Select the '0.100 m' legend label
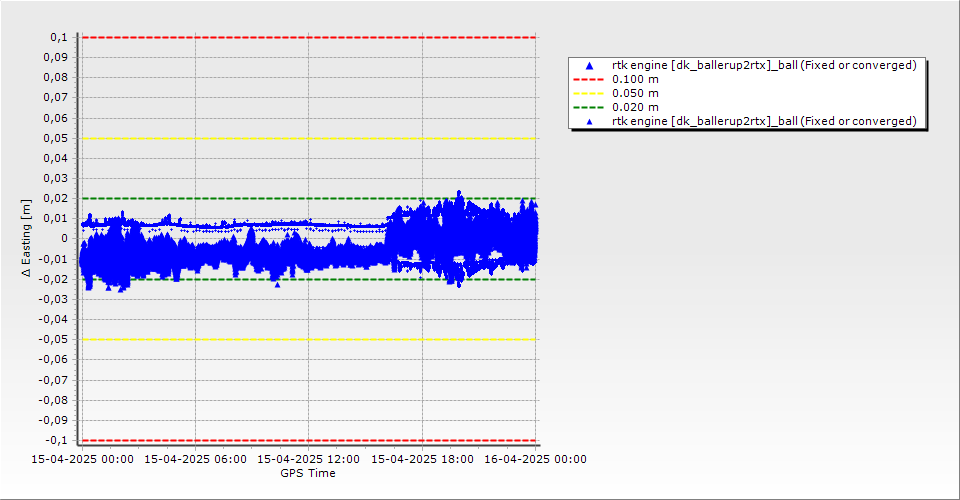960x500 pixels. click(636, 80)
